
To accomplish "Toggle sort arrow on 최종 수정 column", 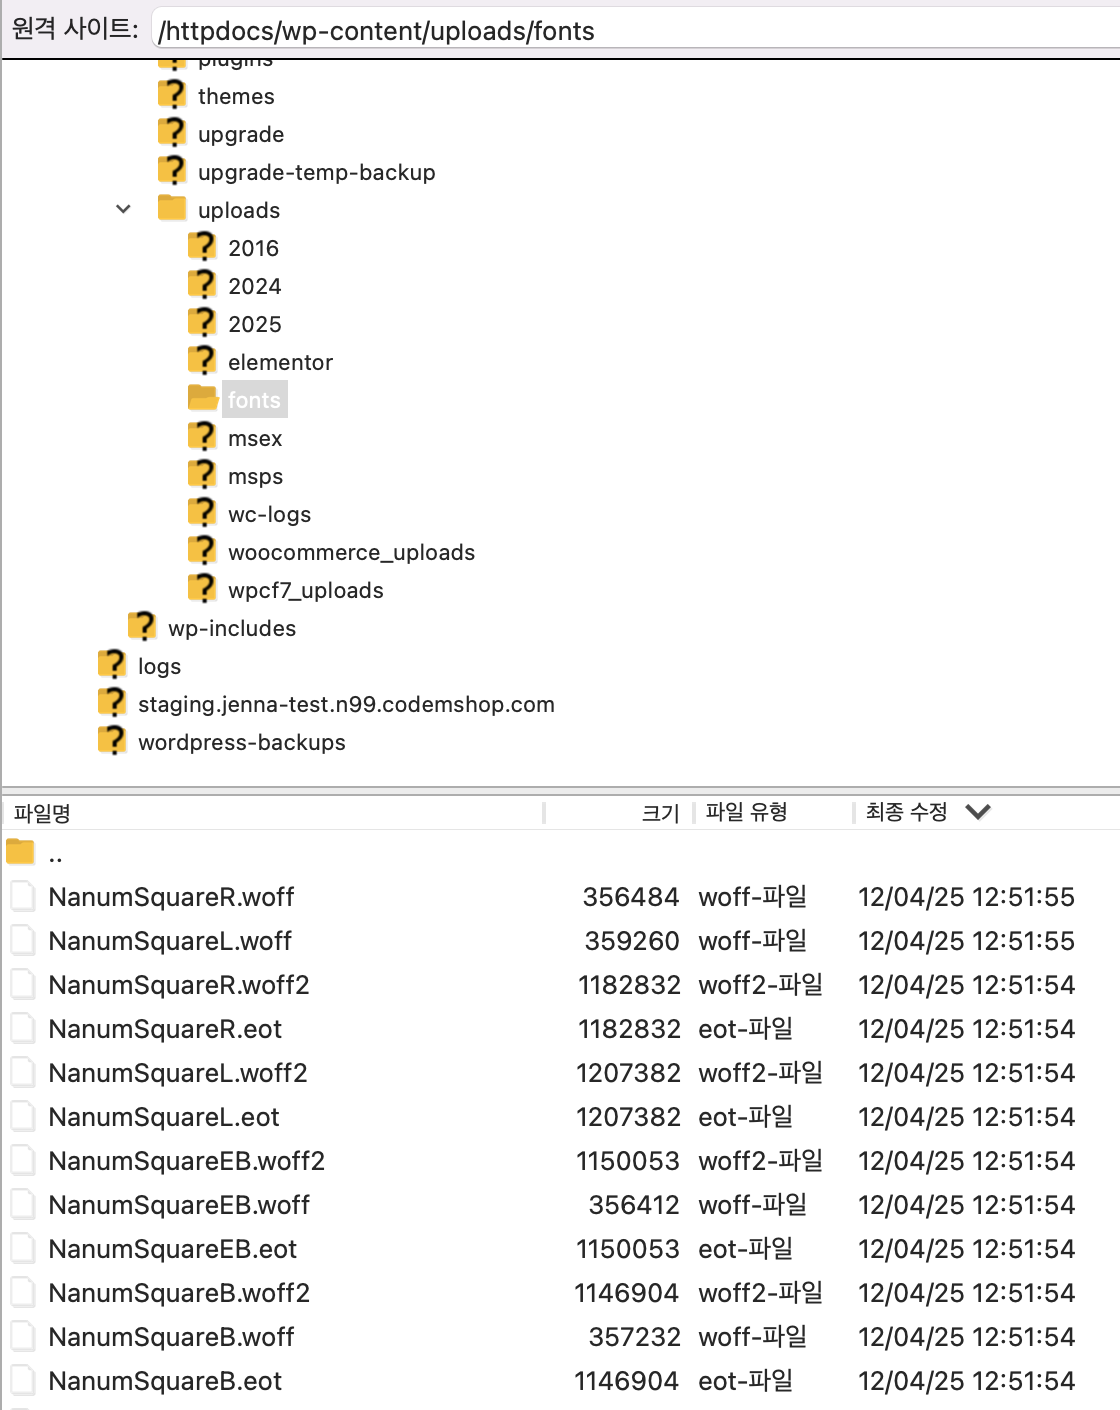I will click(978, 812).
